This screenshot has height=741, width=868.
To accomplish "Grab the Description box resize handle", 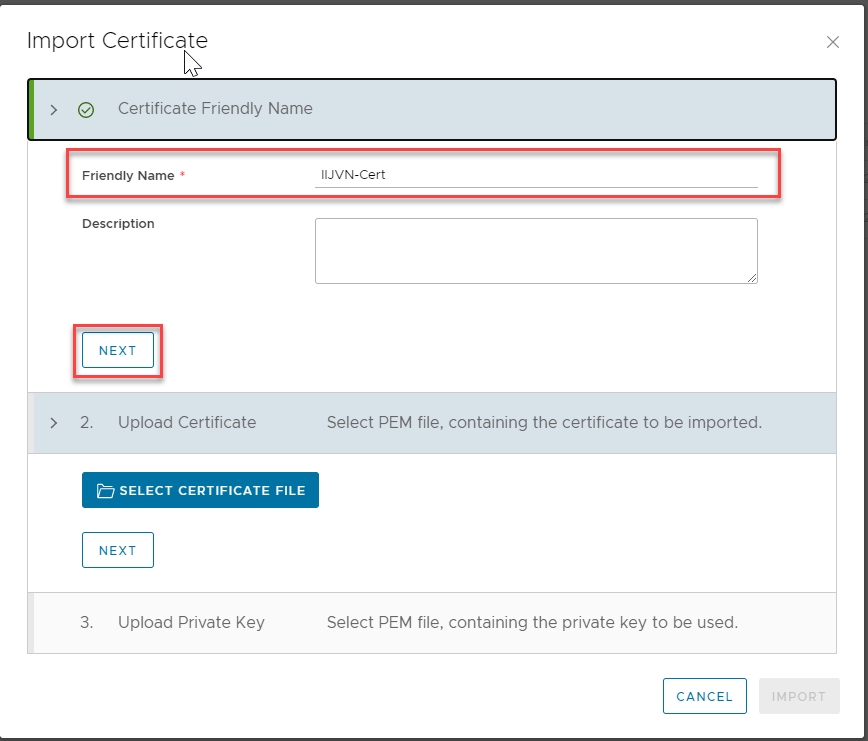I will (751, 277).
